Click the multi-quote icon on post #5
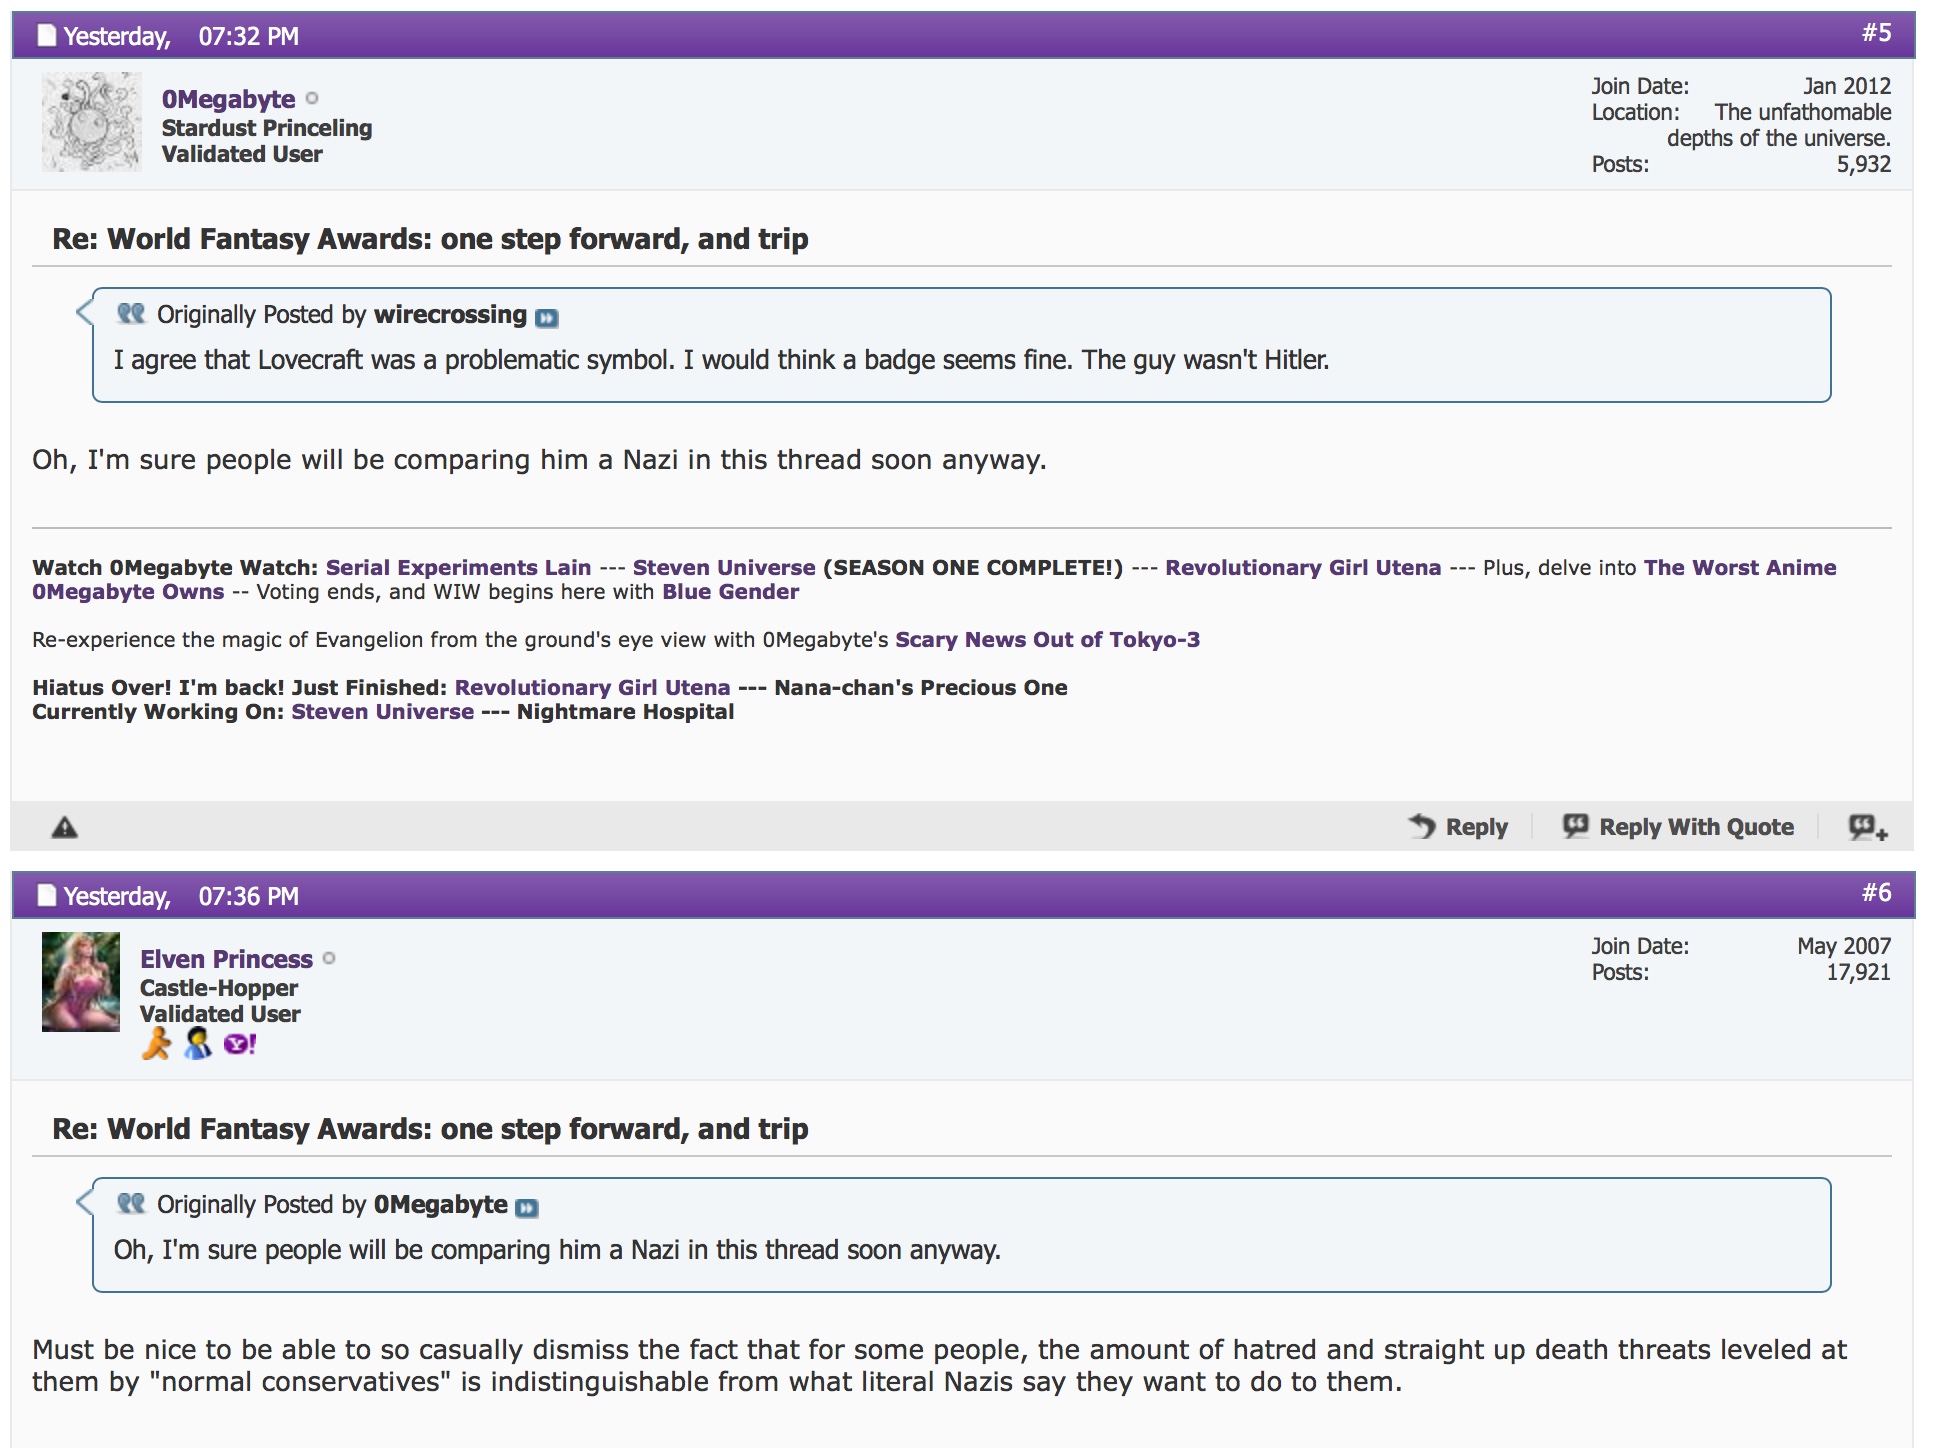1934x1448 pixels. coord(1867,827)
